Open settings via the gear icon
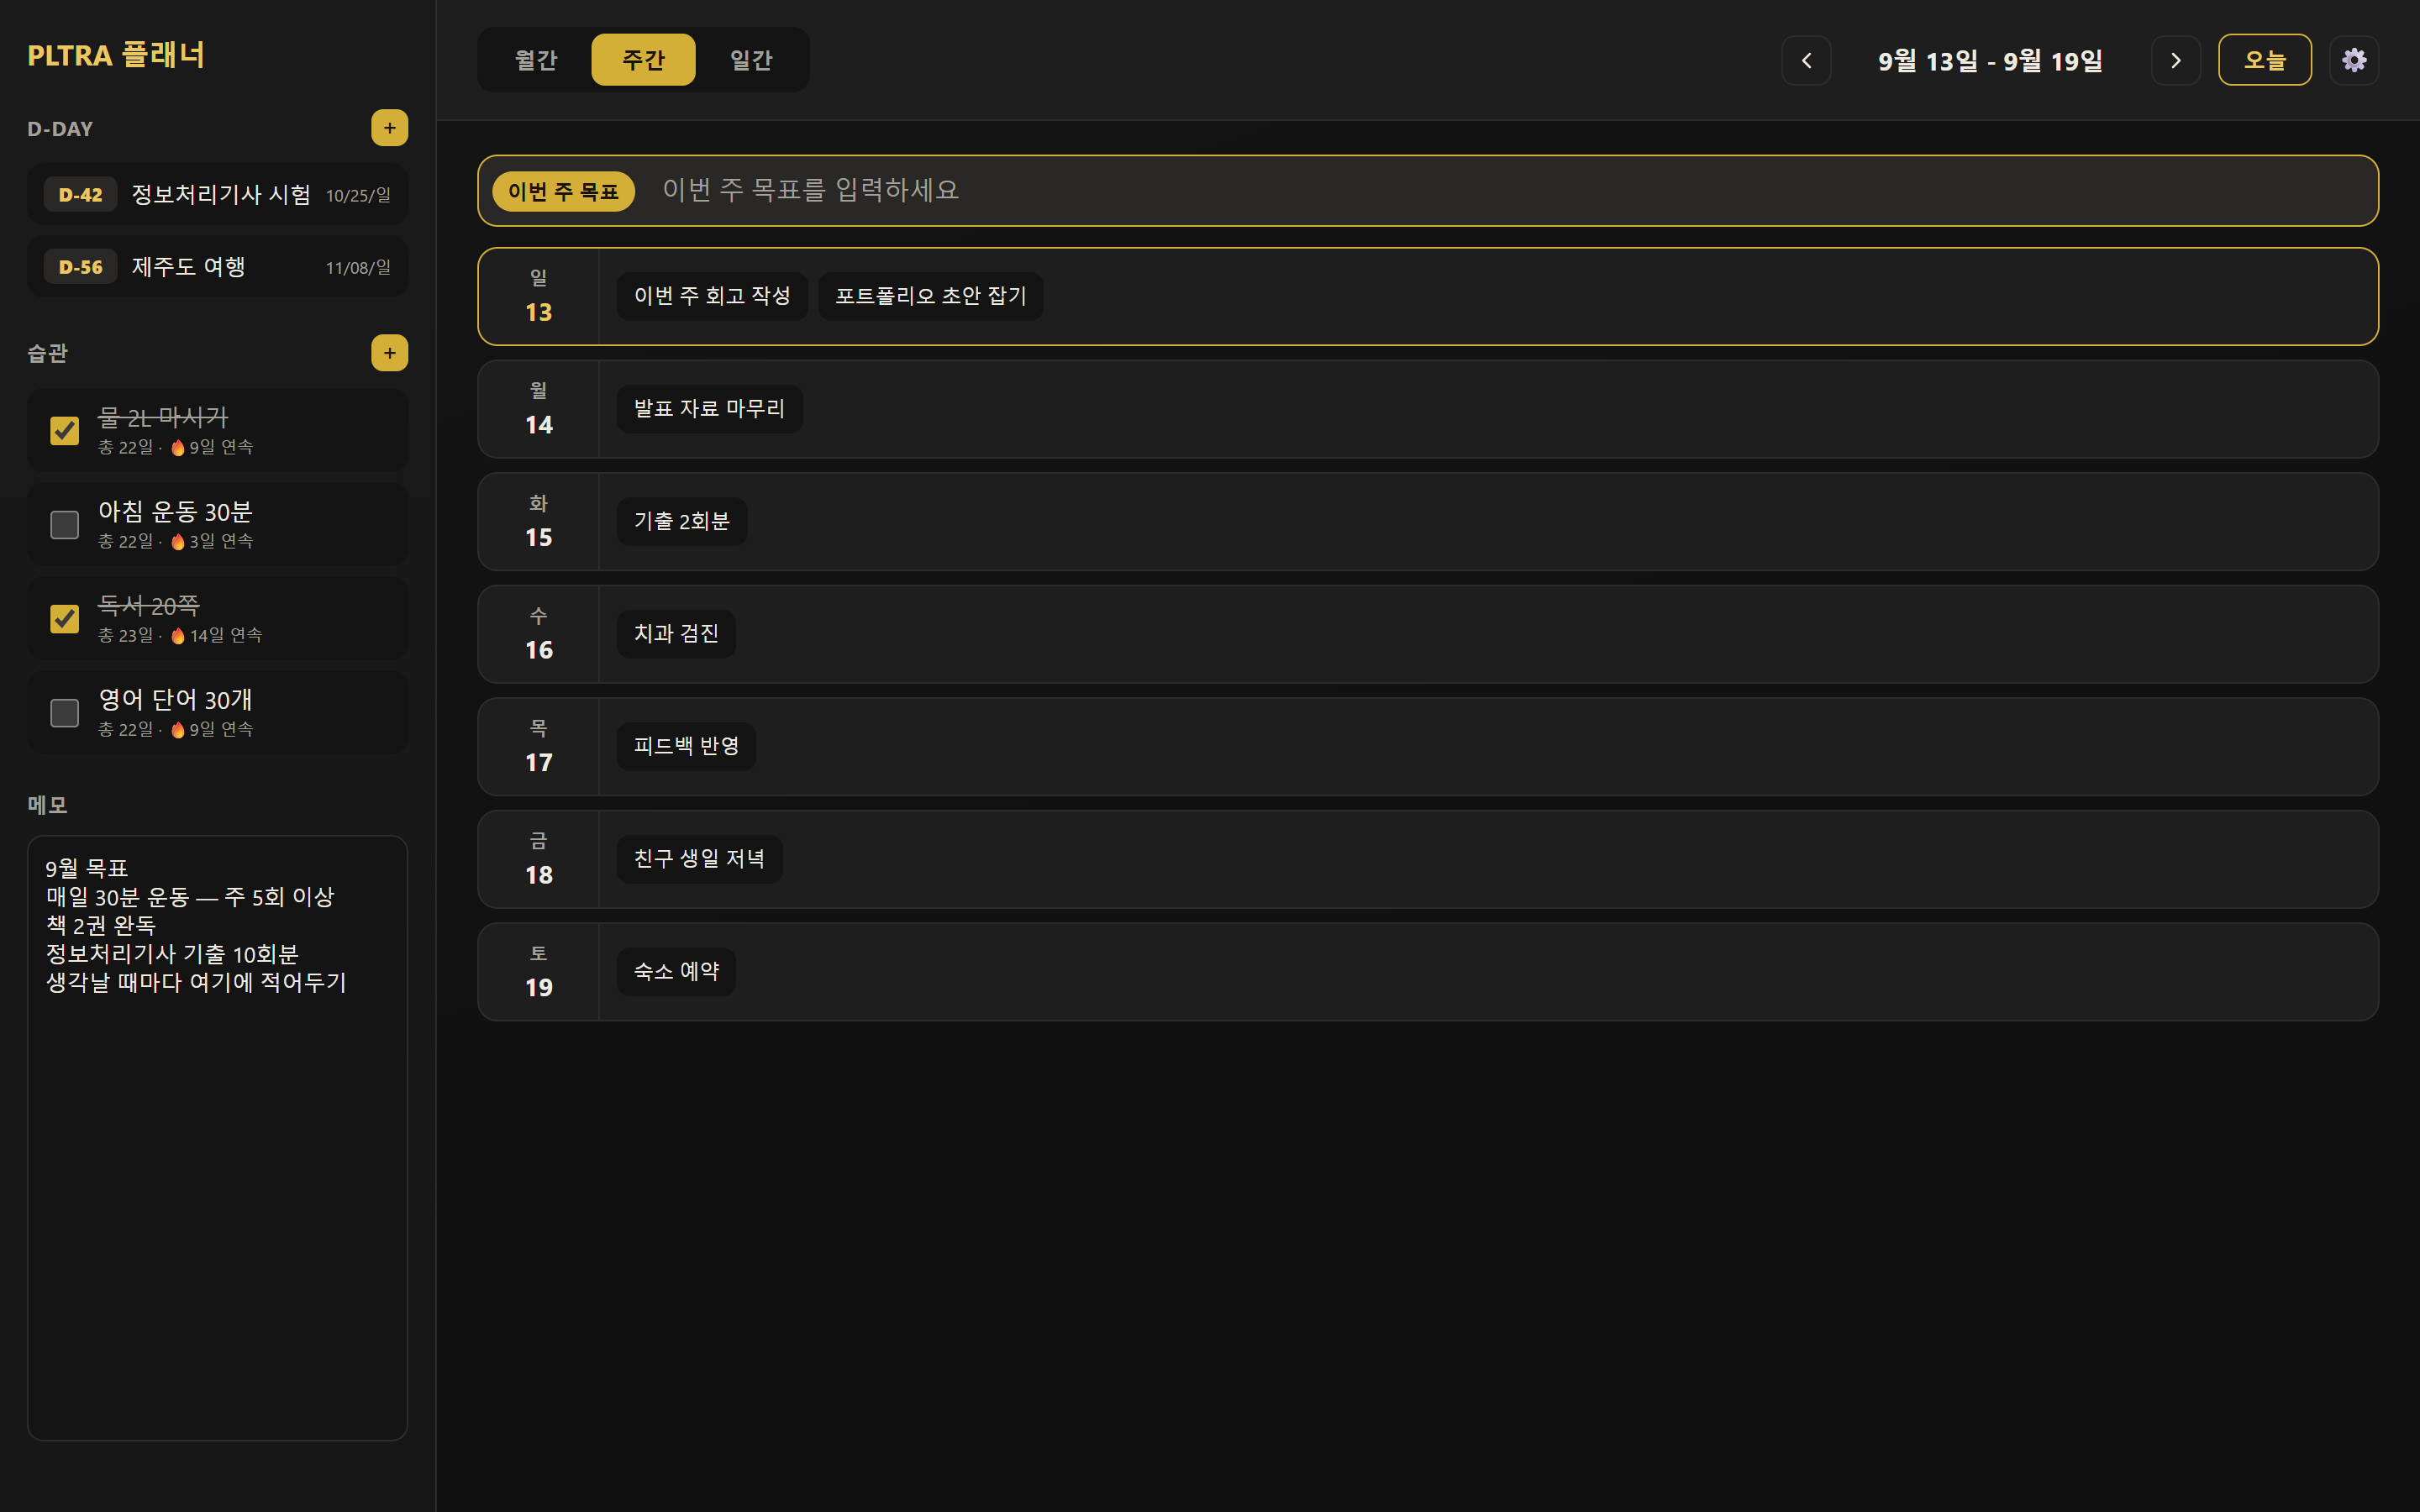 click(2354, 60)
